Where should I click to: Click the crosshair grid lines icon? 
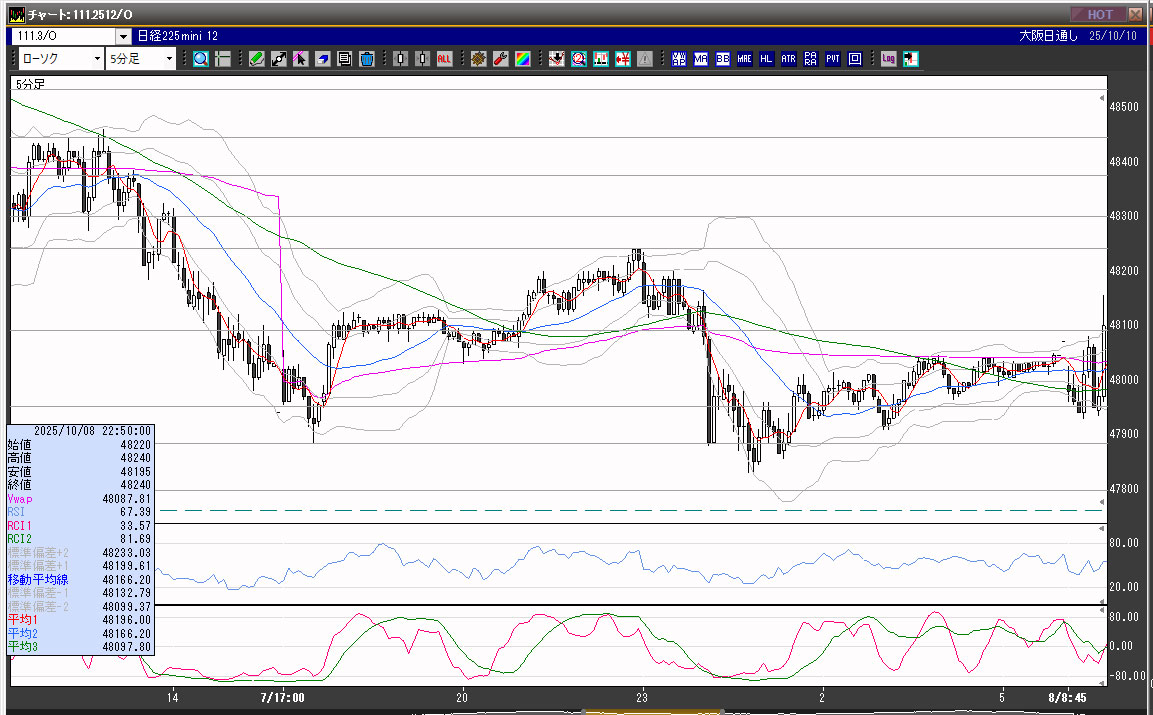[223, 59]
